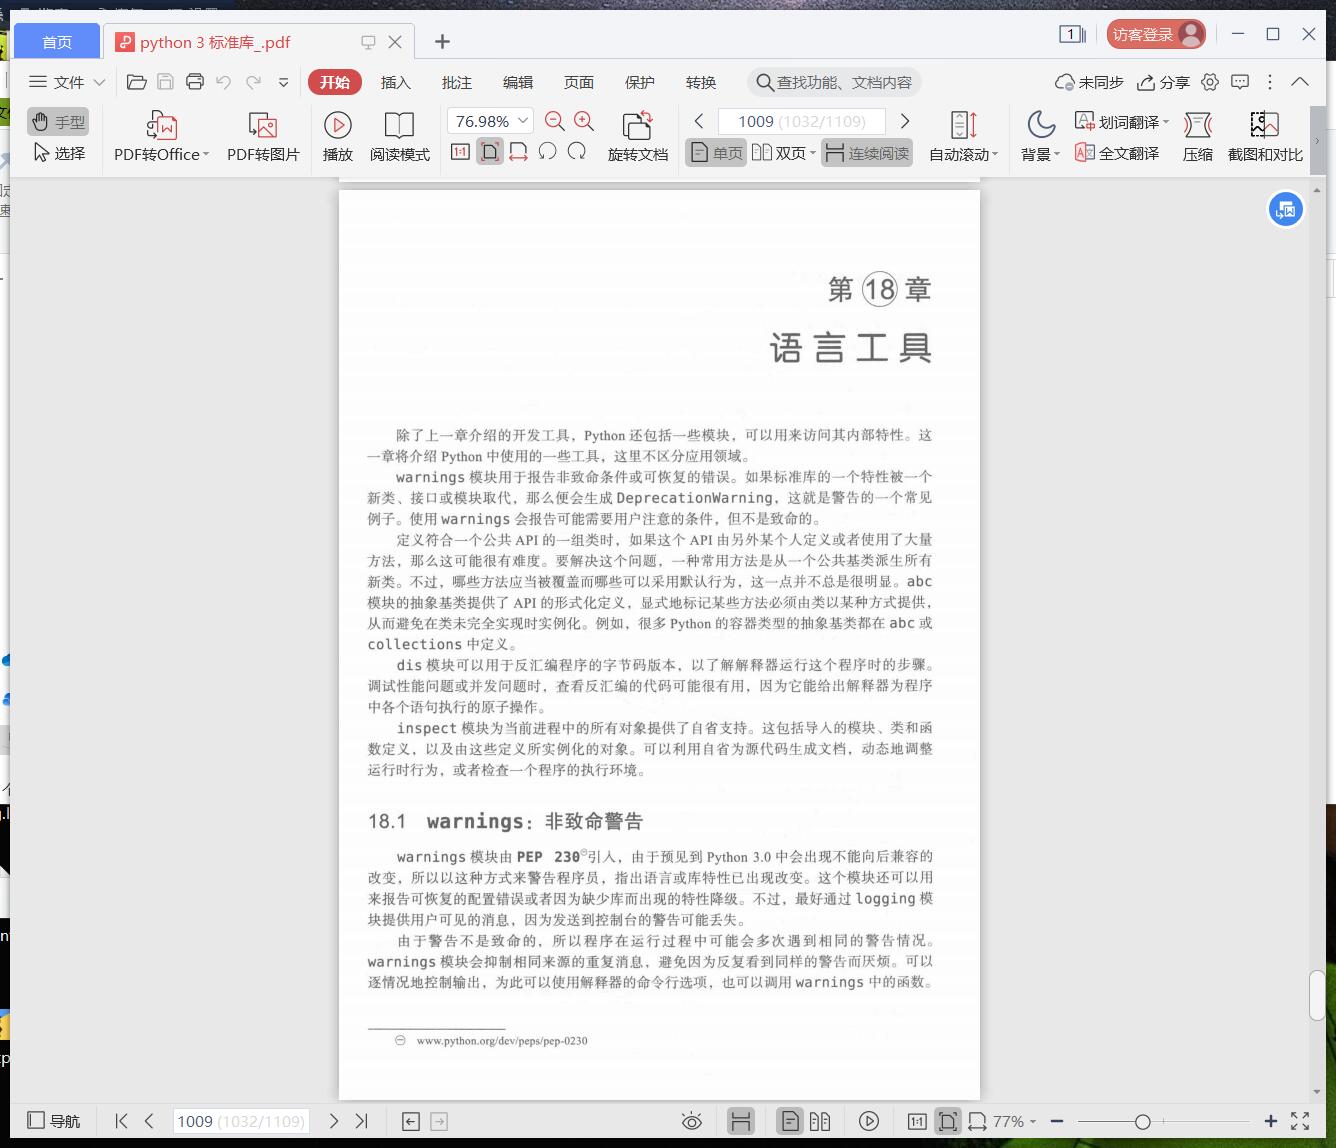The height and width of the screenshot is (1148, 1336).
Task: Choose the 选择 selection tool
Action: pyautogui.click(x=58, y=153)
